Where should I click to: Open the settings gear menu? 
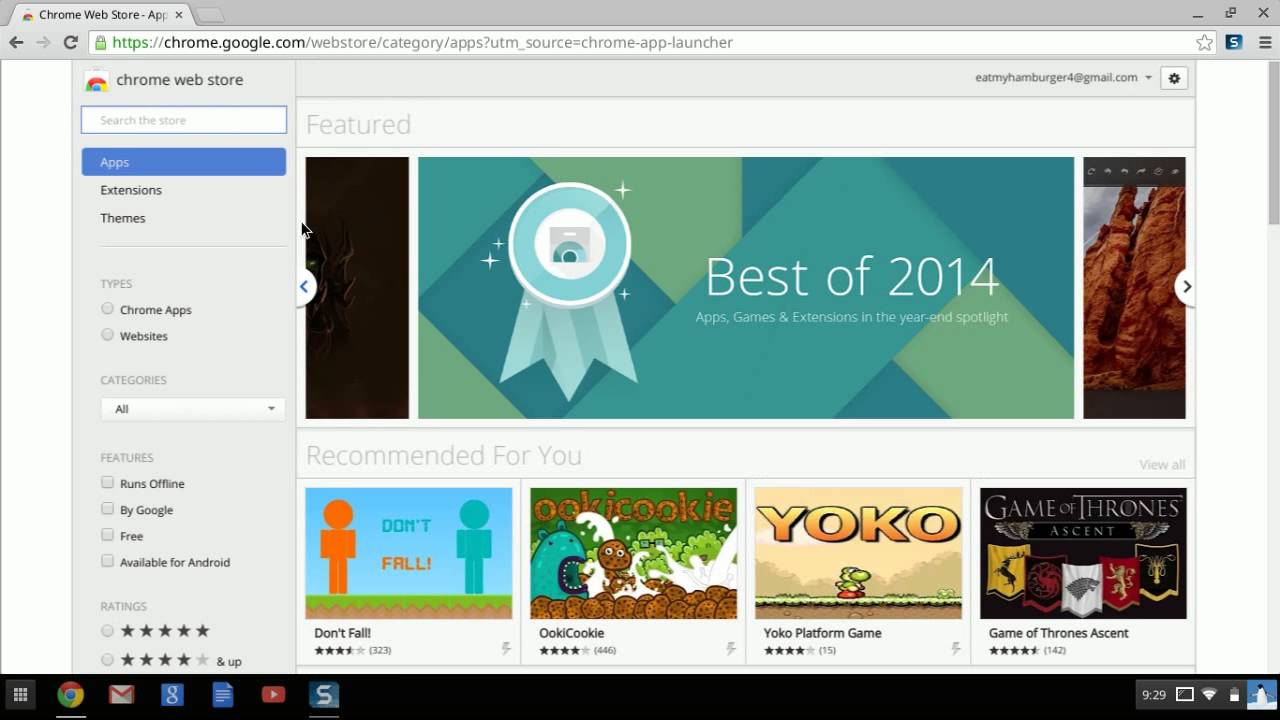(x=1174, y=78)
